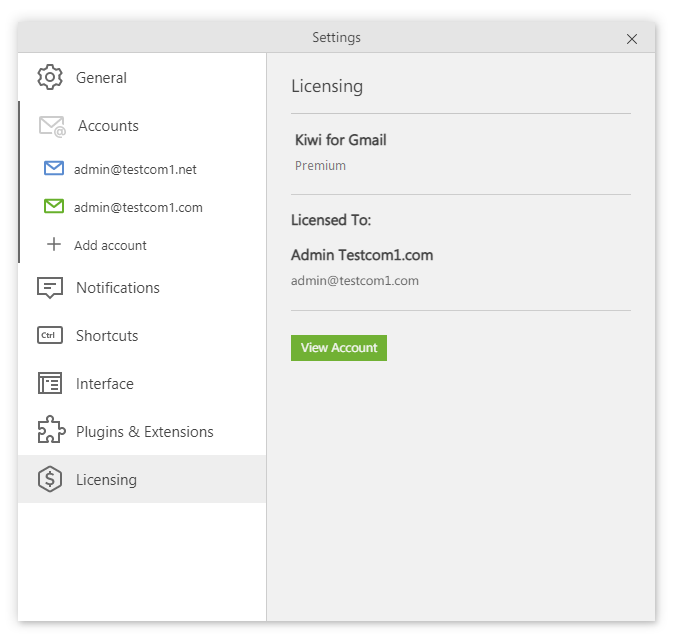Image resolution: width=674 pixels, height=644 pixels.
Task: Click the Ctrl key Shortcuts icon
Action: click(50, 336)
